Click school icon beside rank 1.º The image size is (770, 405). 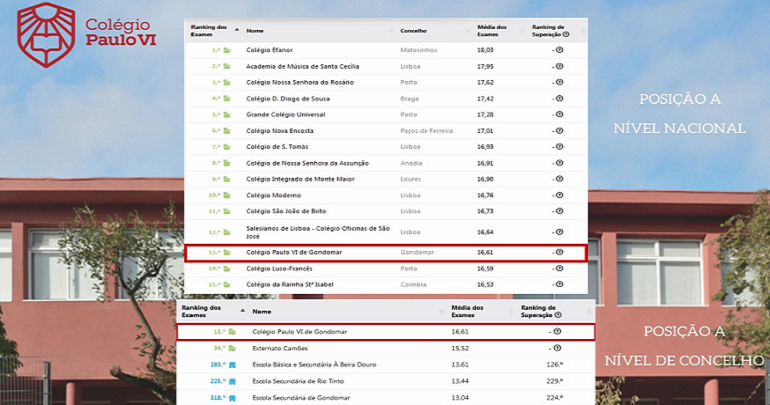click(227, 50)
